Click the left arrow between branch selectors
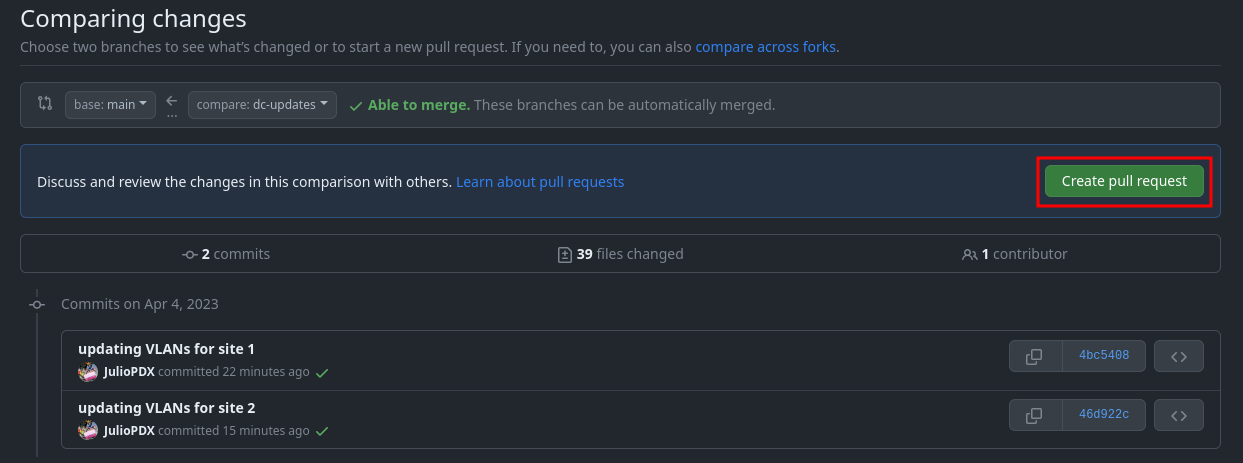The height and width of the screenshot is (463, 1243). pos(172,101)
